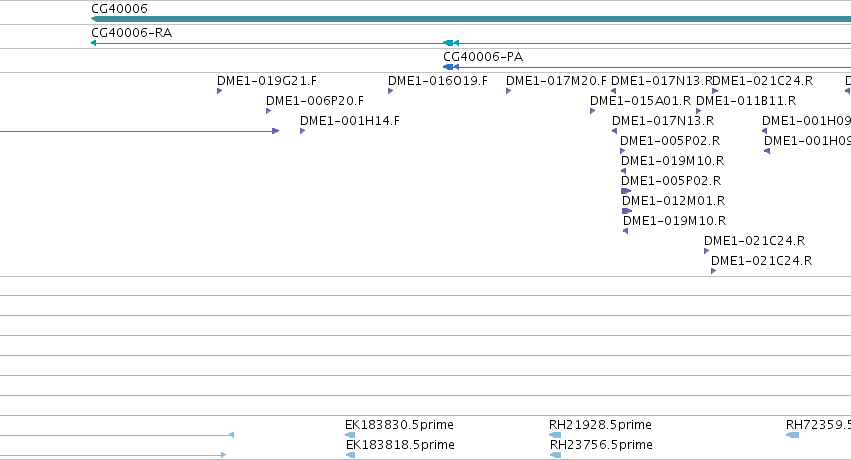
Task: Click the blue glyph under EK183818.5prime
Action: tap(351, 455)
